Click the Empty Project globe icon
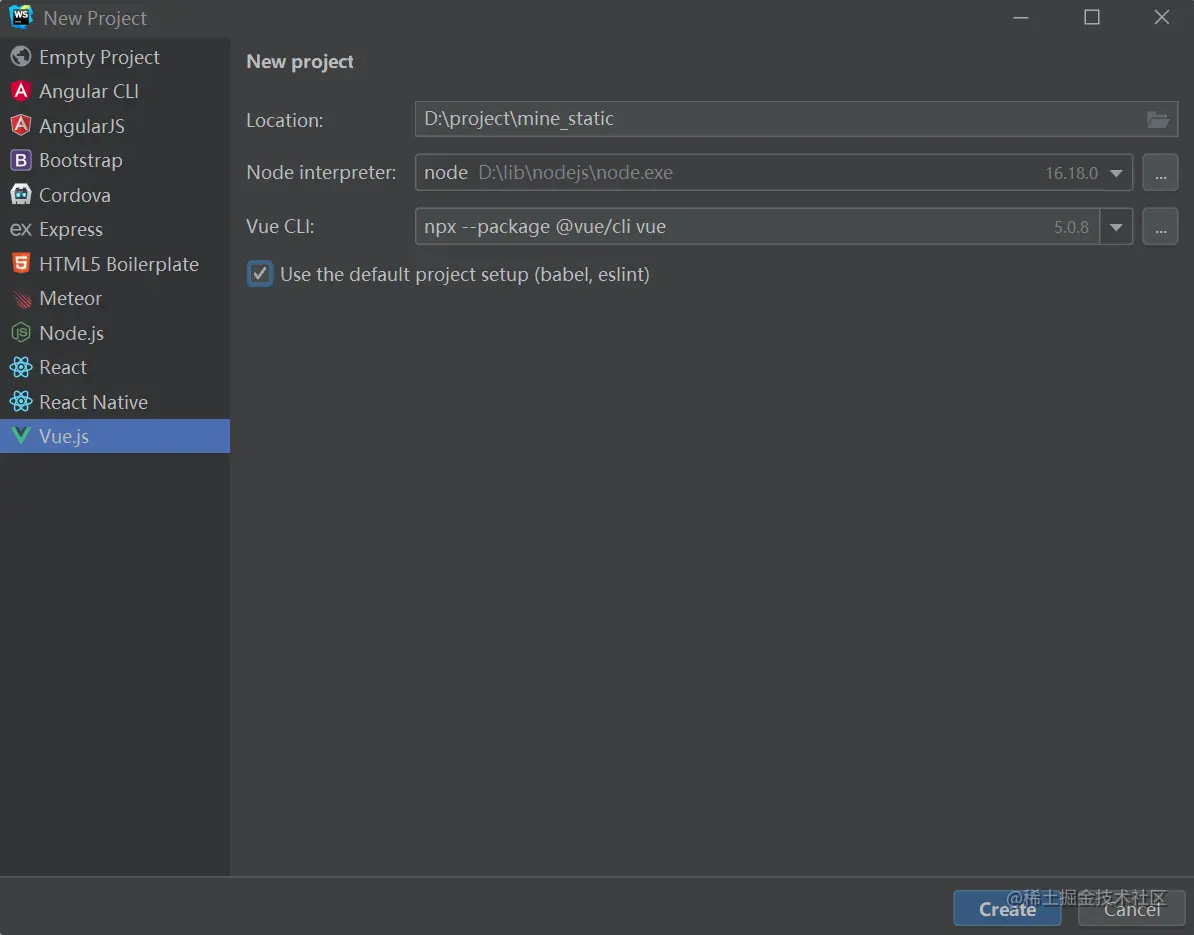 pos(21,57)
